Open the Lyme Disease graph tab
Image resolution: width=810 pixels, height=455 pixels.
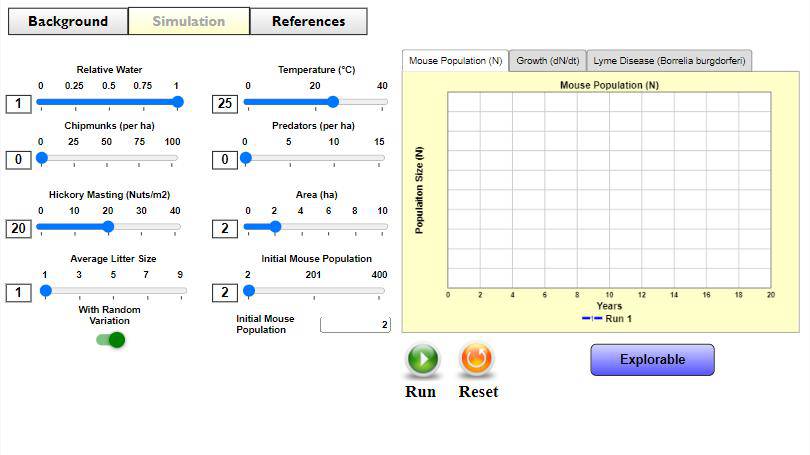coord(668,61)
